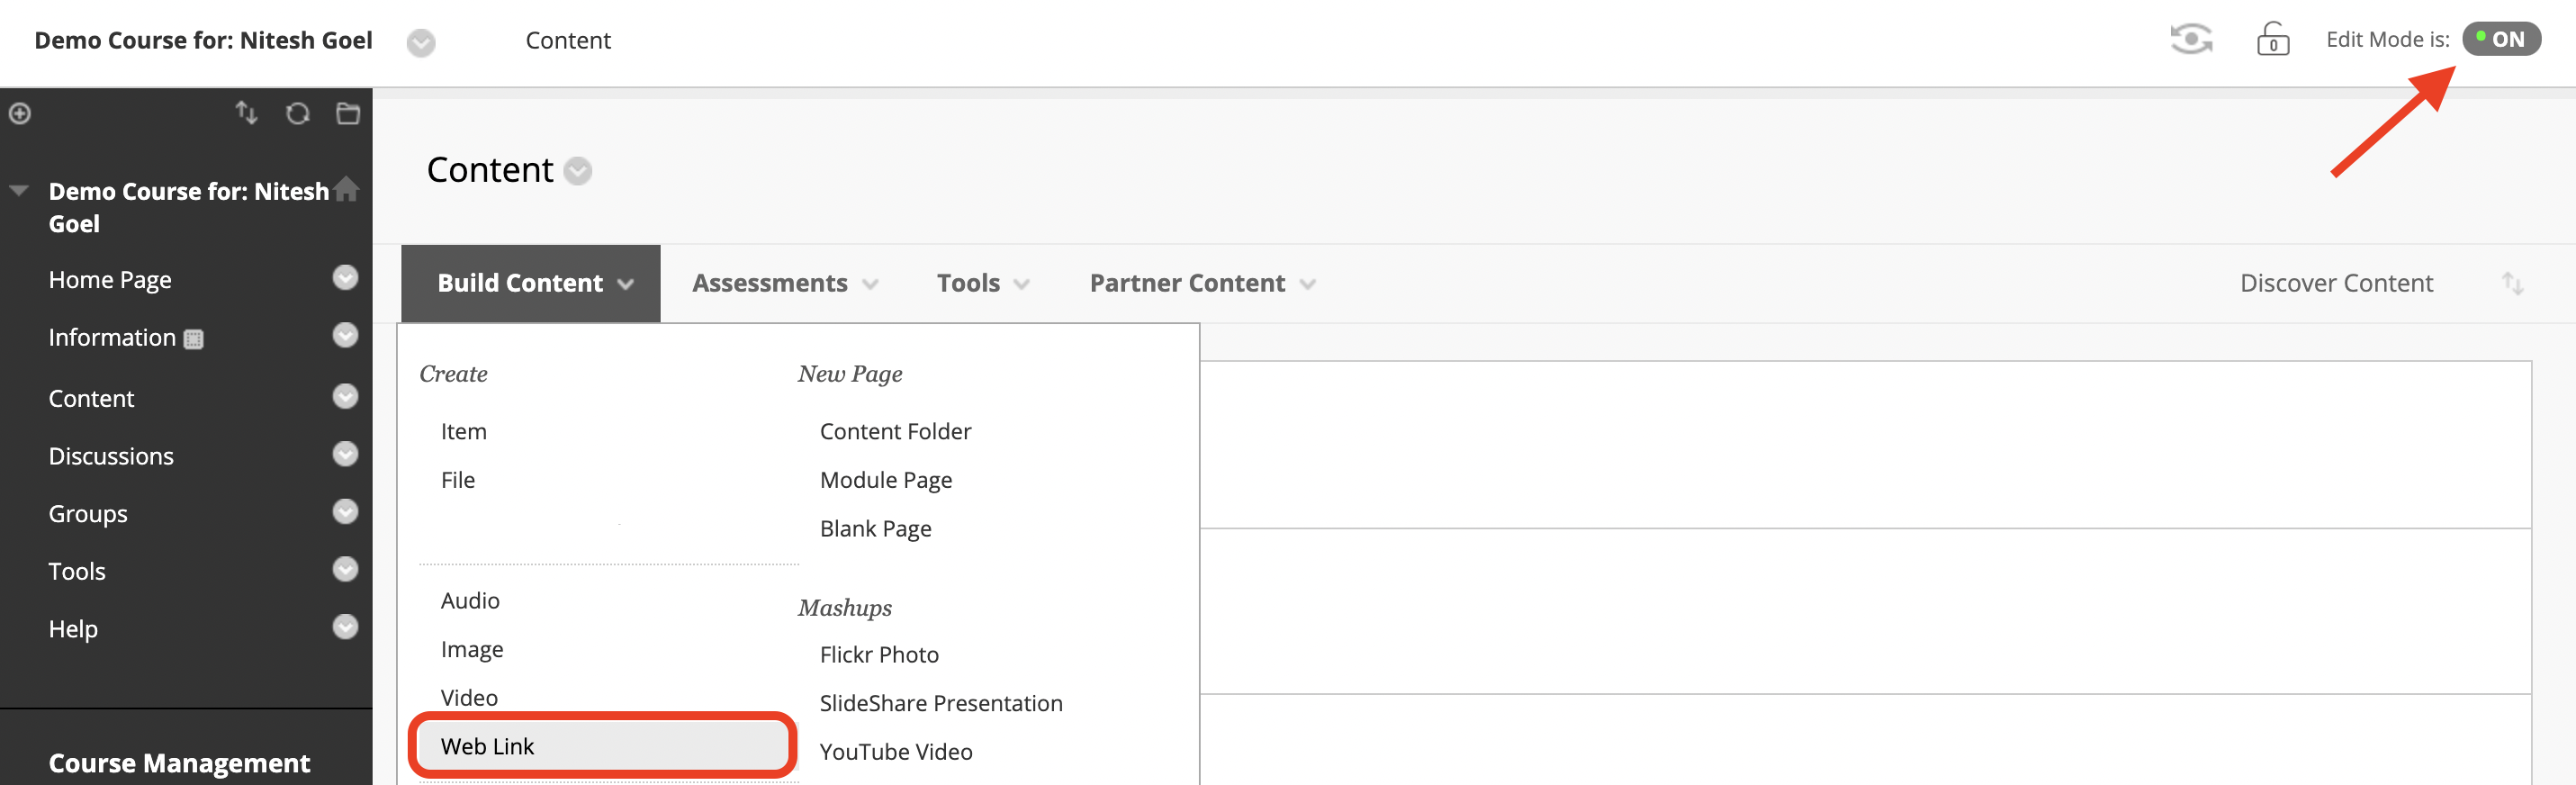Viewport: 2576px width, 785px height.
Task: Open Groups in course menu
Action: [88, 513]
